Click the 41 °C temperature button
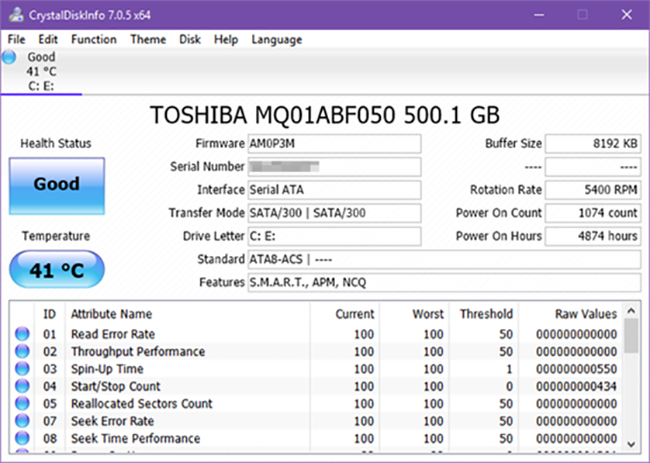The height and width of the screenshot is (463, 650). (56, 271)
